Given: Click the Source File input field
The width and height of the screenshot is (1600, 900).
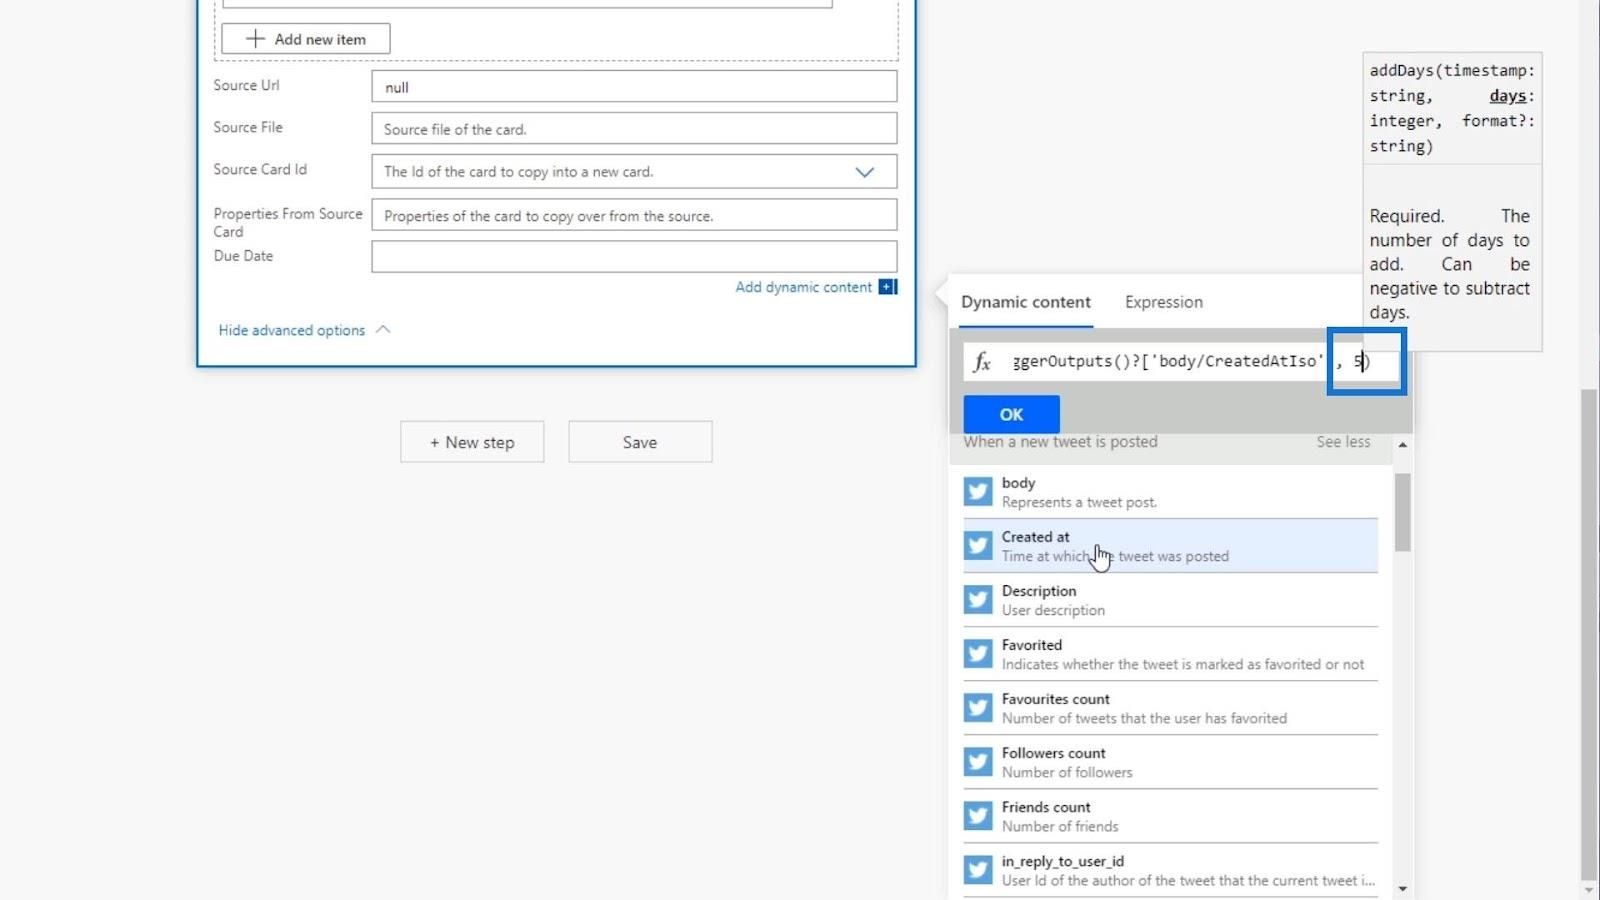Looking at the screenshot, I should tap(634, 129).
